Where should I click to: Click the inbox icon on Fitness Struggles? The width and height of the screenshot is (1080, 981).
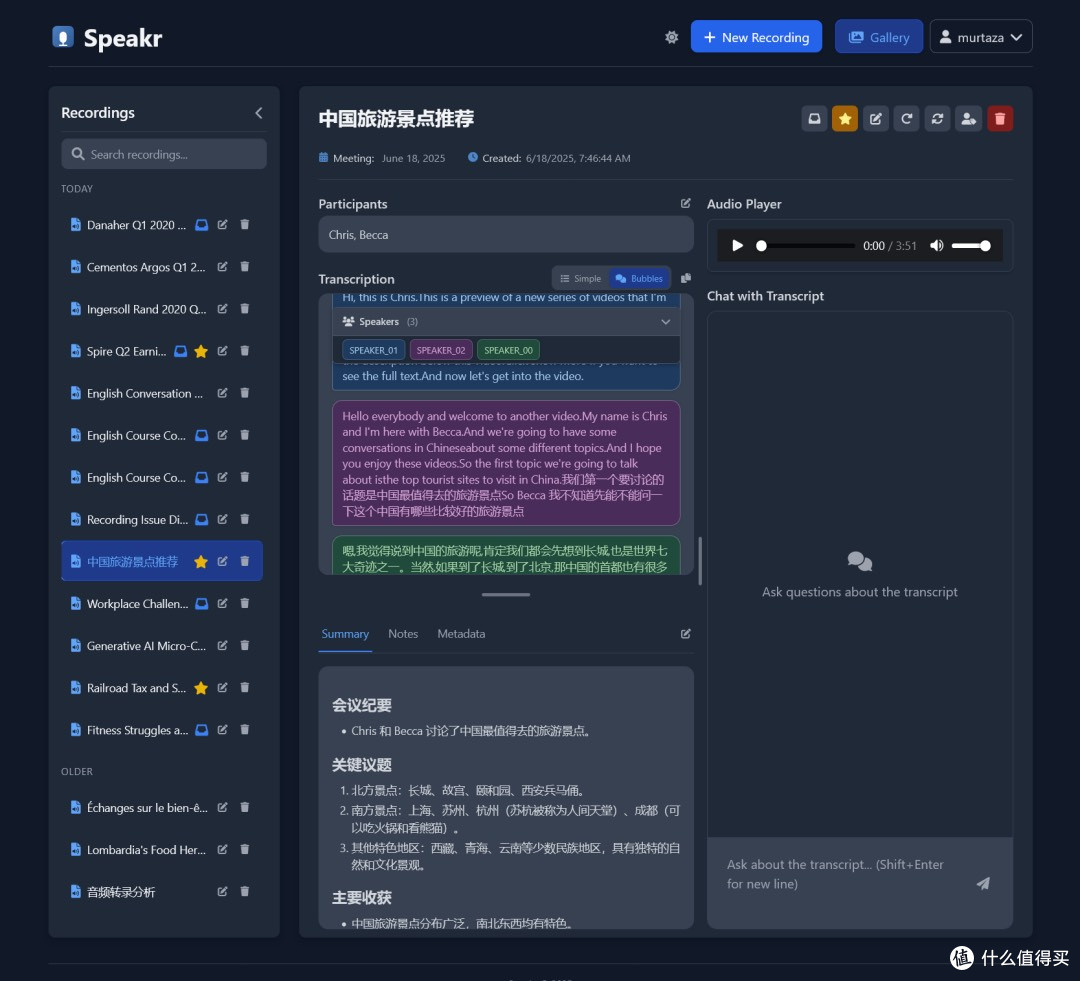[x=201, y=730]
